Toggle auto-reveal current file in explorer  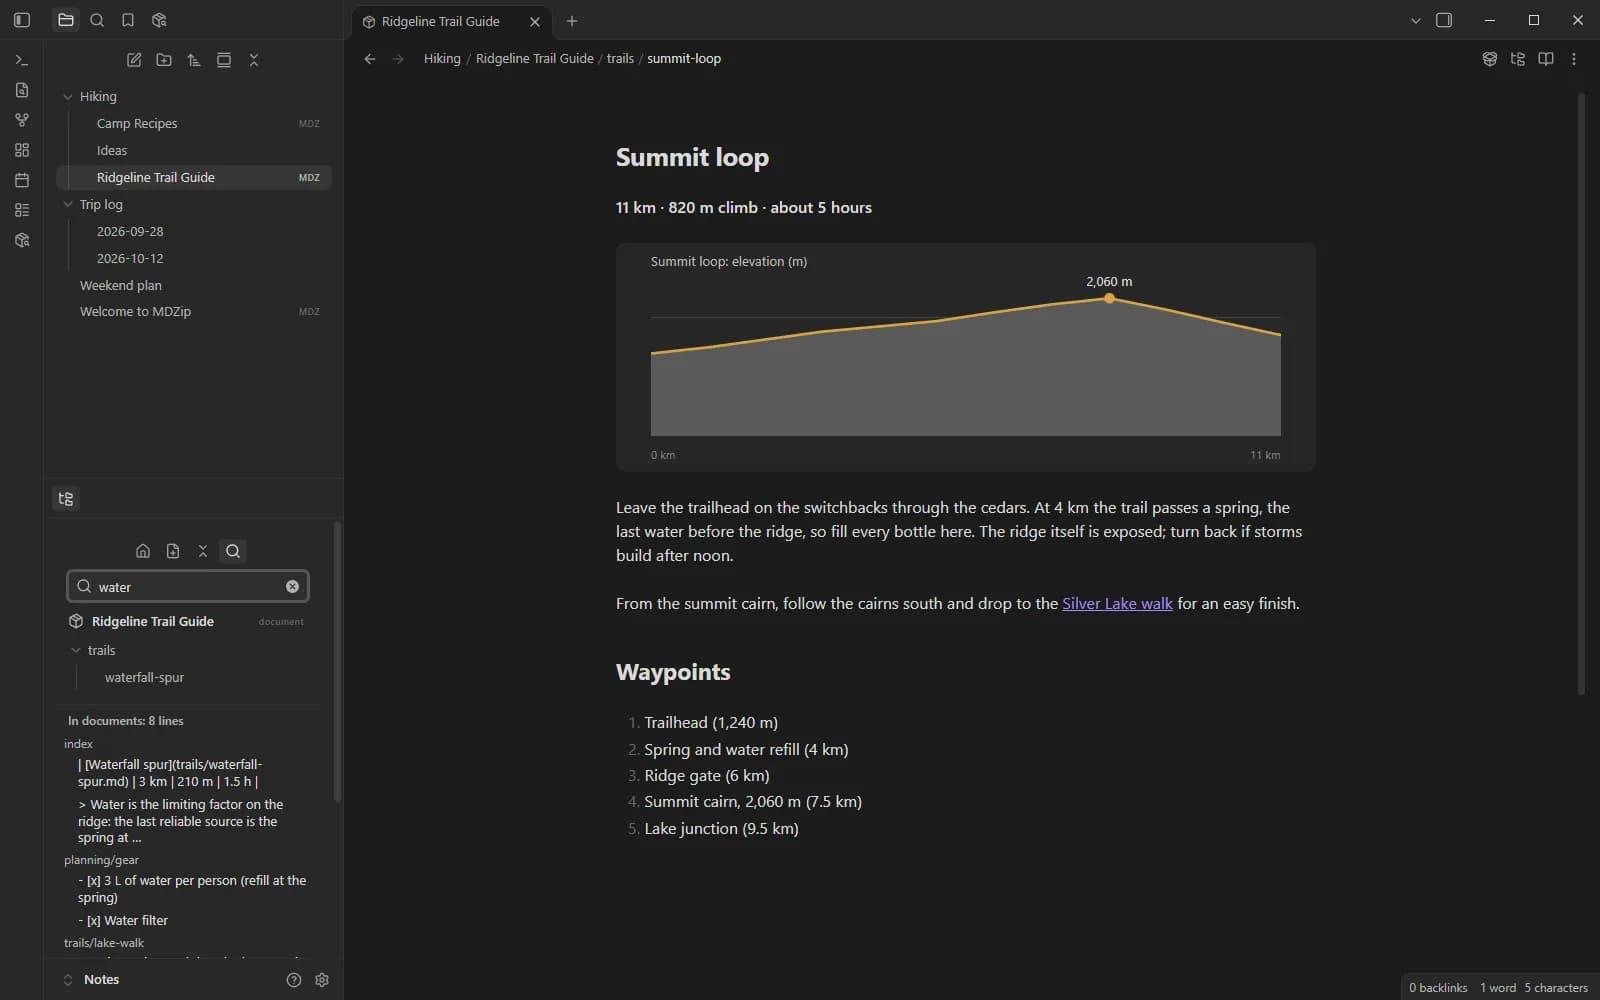click(x=224, y=60)
